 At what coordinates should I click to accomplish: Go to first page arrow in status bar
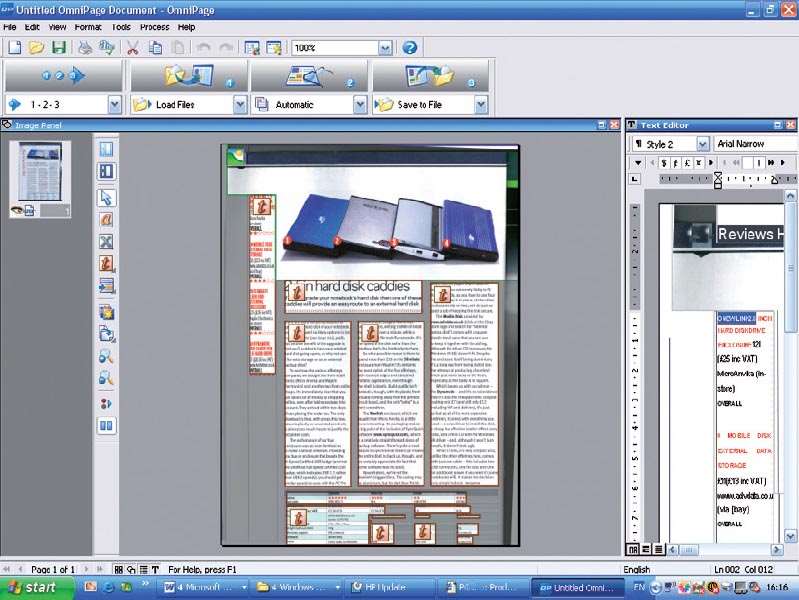[7, 569]
